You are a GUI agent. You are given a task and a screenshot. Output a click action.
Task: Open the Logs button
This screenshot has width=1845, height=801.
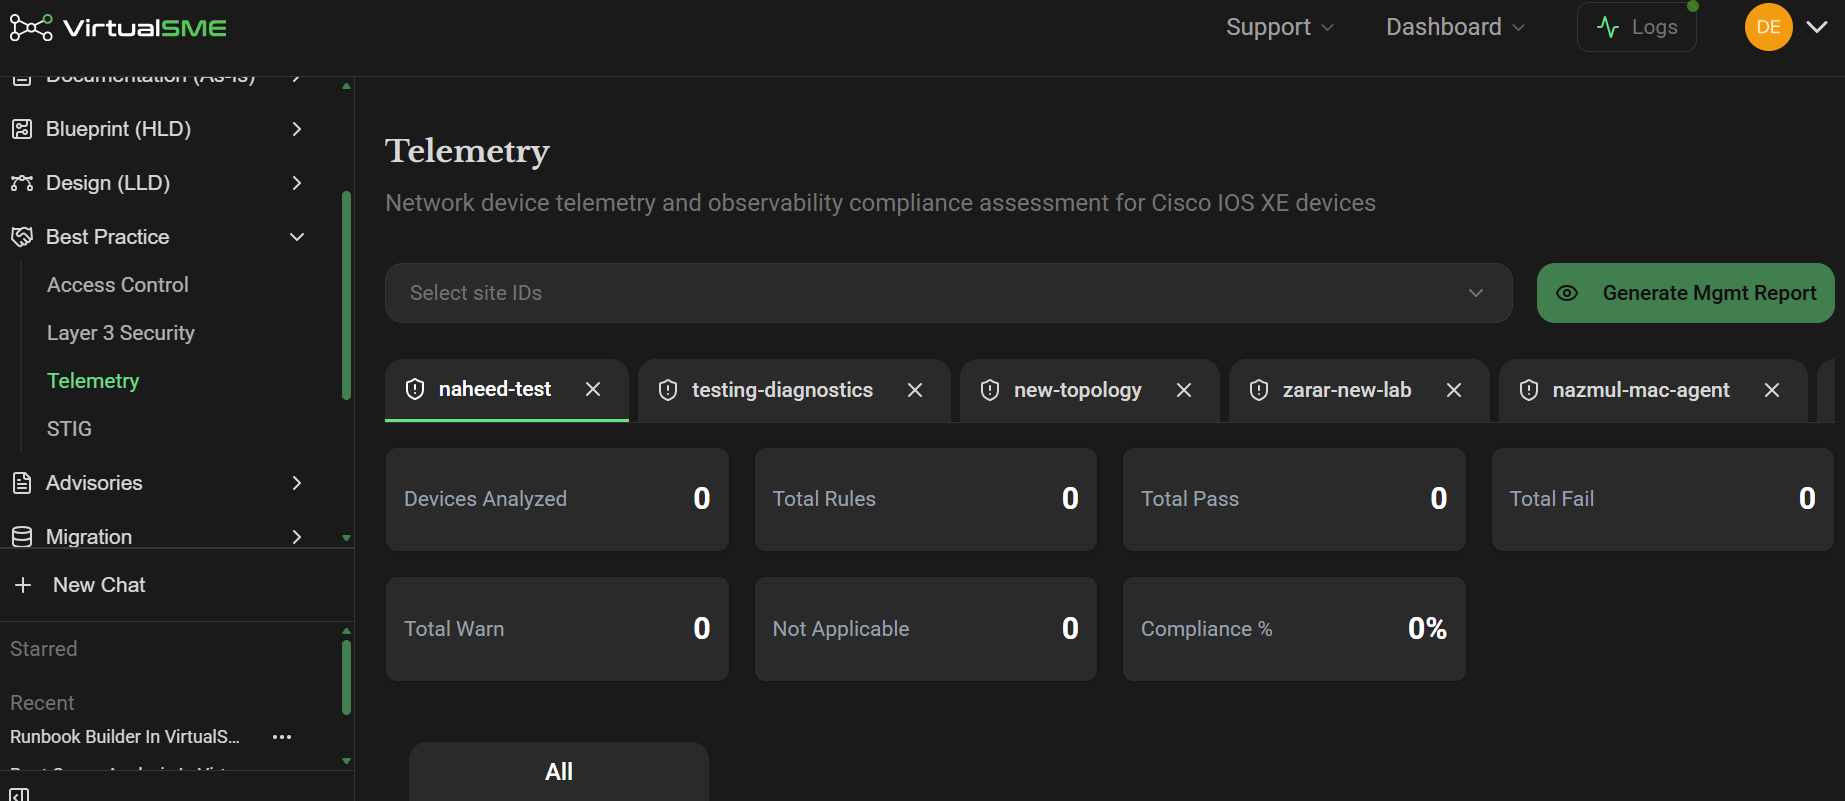pyautogui.click(x=1637, y=27)
